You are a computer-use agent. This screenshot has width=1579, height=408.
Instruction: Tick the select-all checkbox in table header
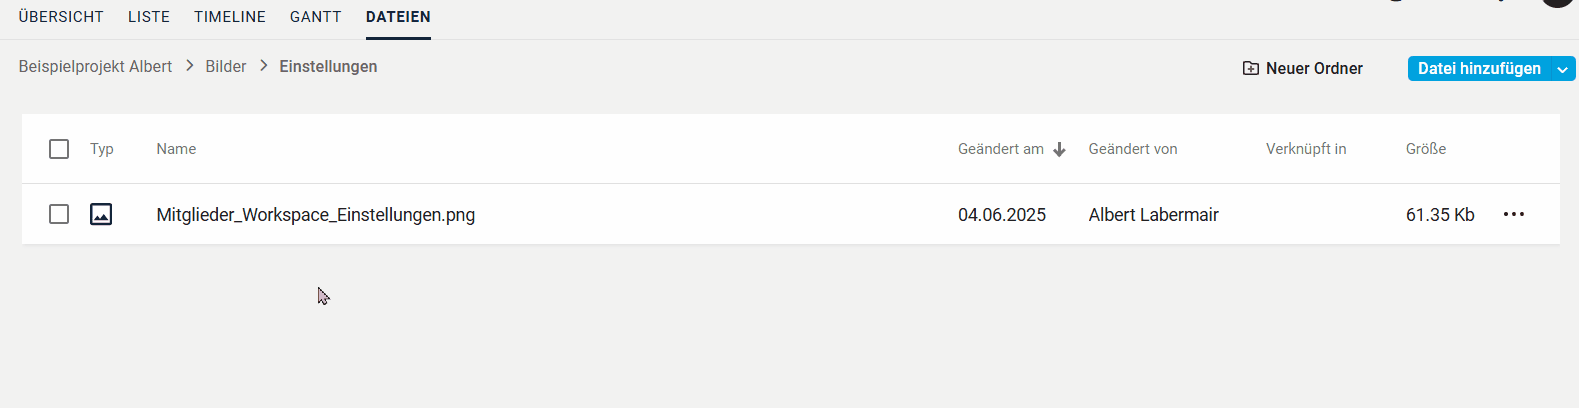click(x=59, y=149)
